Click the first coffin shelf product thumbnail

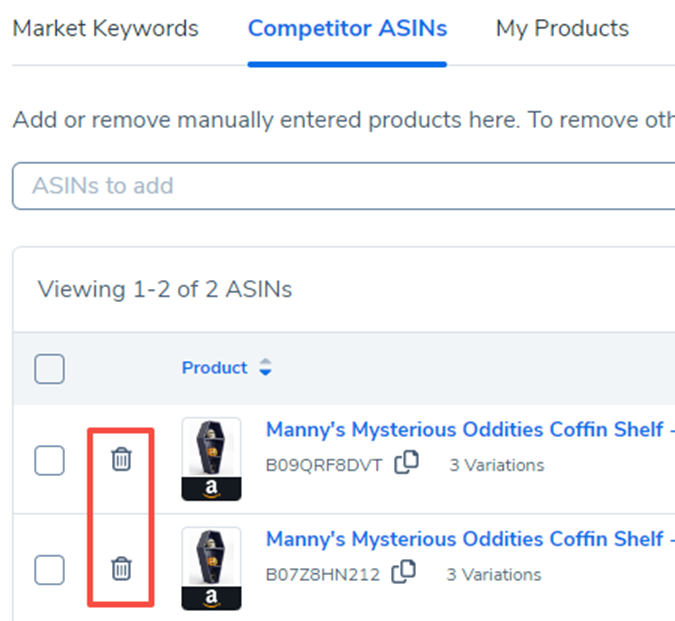(x=211, y=447)
